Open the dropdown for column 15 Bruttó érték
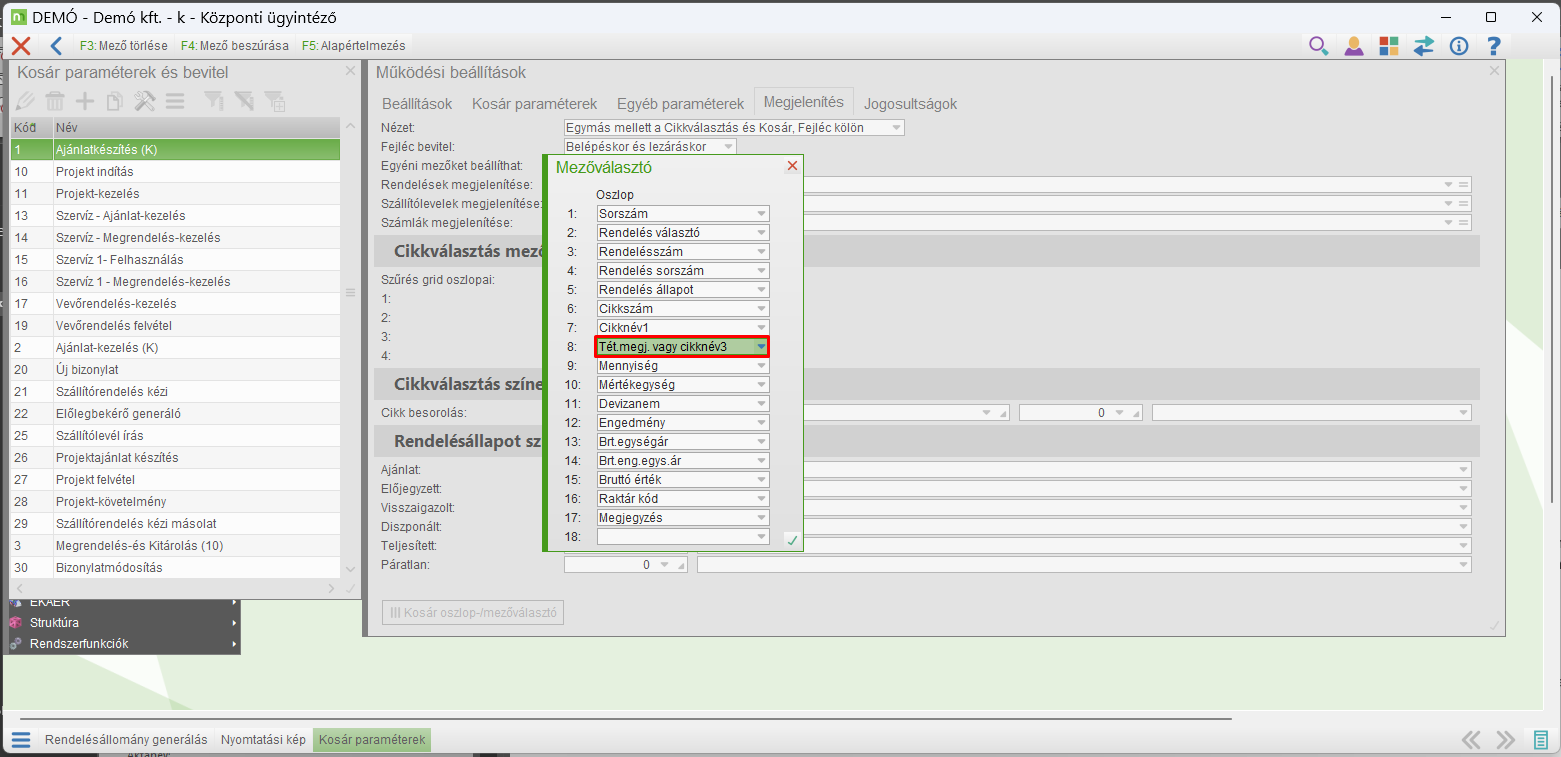Image resolution: width=1561 pixels, height=757 pixels. pos(762,480)
